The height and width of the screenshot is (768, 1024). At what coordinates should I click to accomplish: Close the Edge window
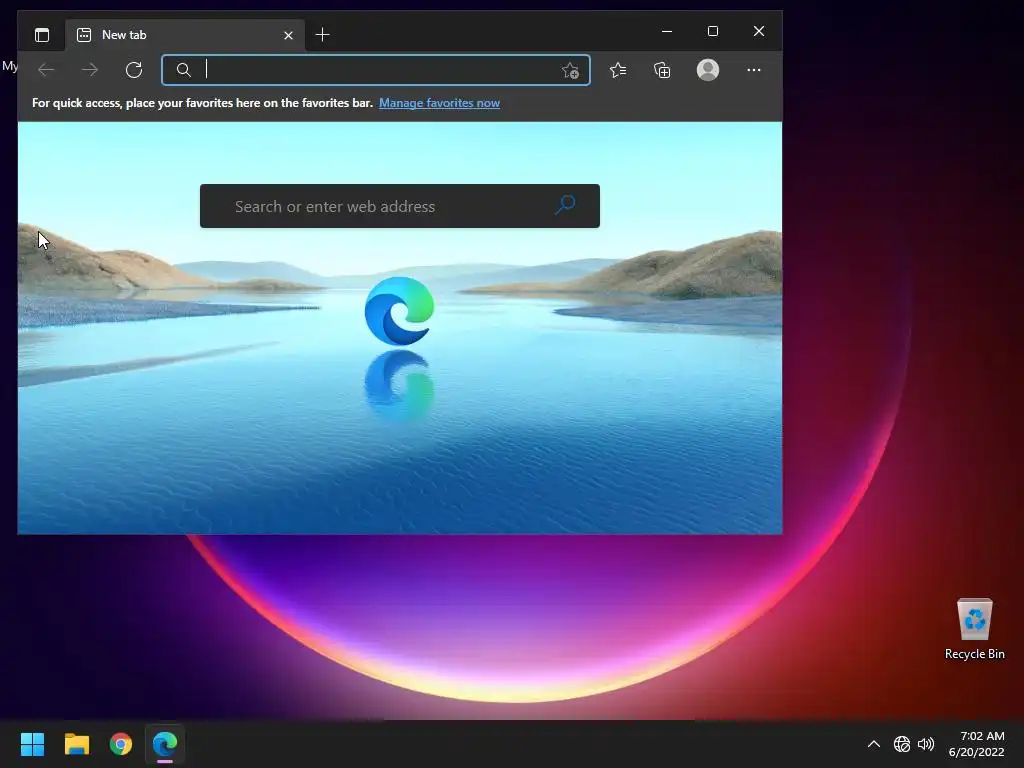click(759, 31)
